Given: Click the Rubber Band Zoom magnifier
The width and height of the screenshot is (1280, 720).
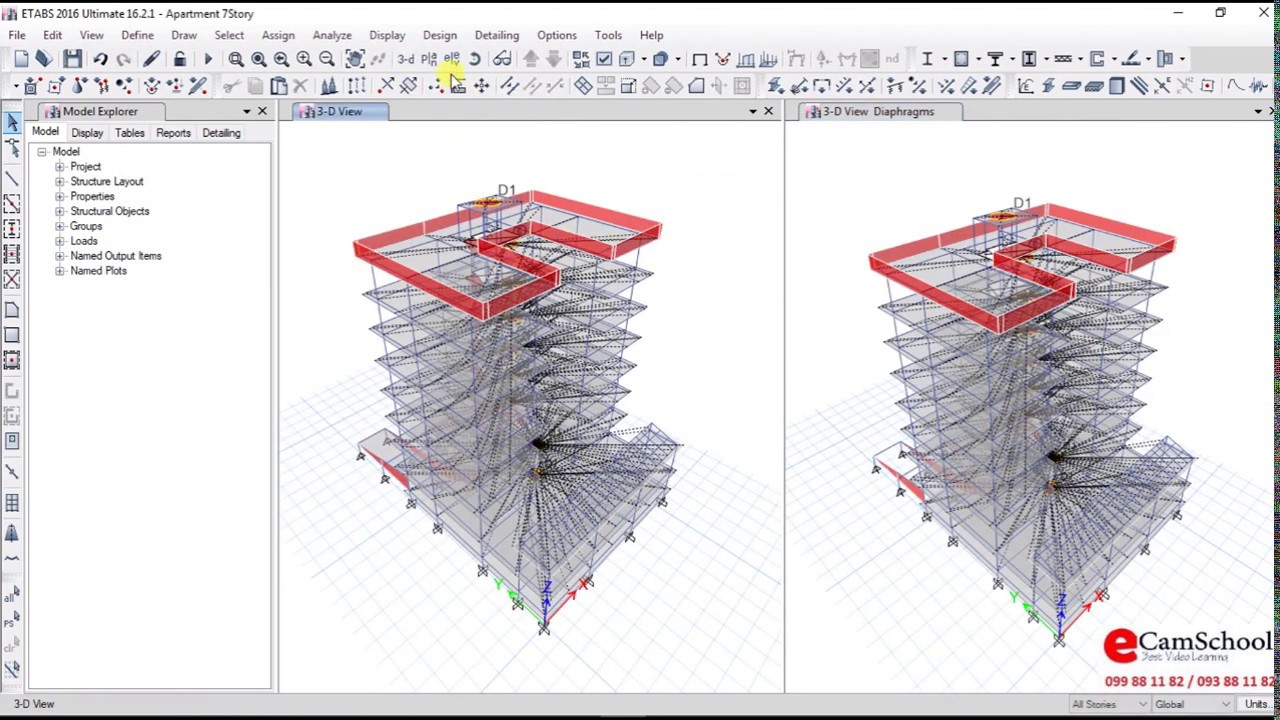Looking at the screenshot, I should coord(235,59).
